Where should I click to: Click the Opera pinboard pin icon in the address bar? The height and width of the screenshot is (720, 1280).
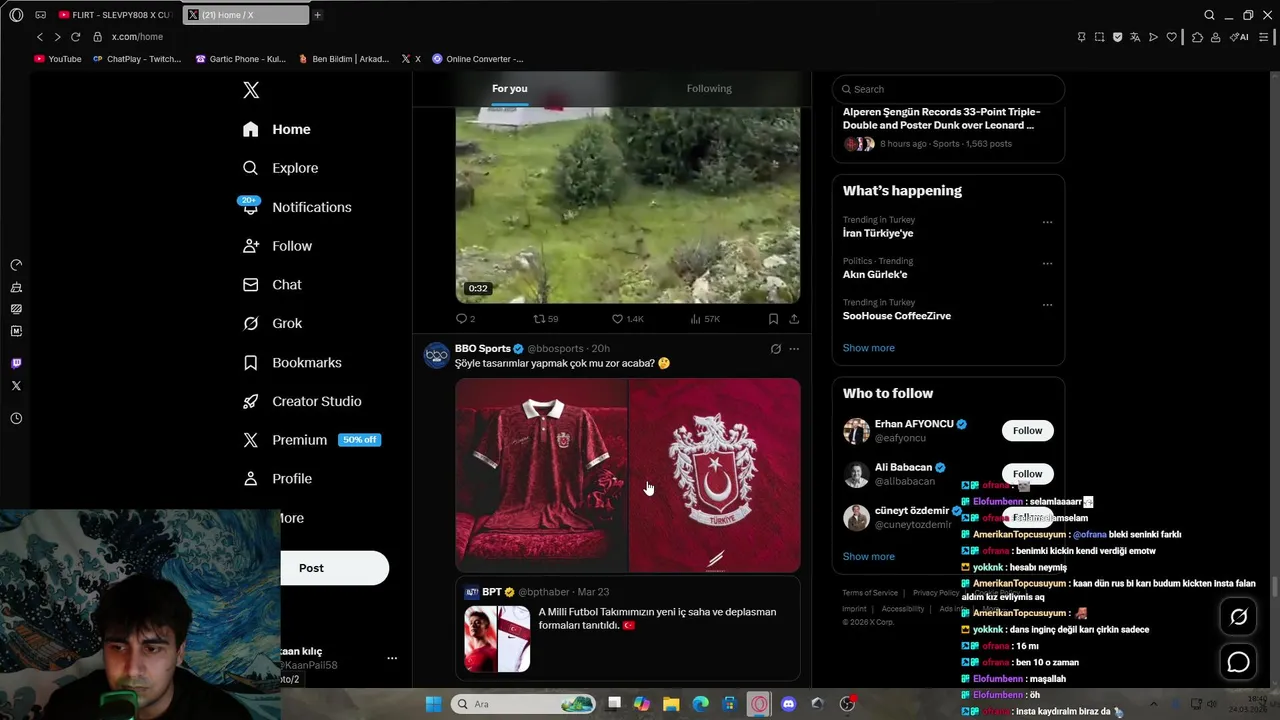click(1081, 37)
